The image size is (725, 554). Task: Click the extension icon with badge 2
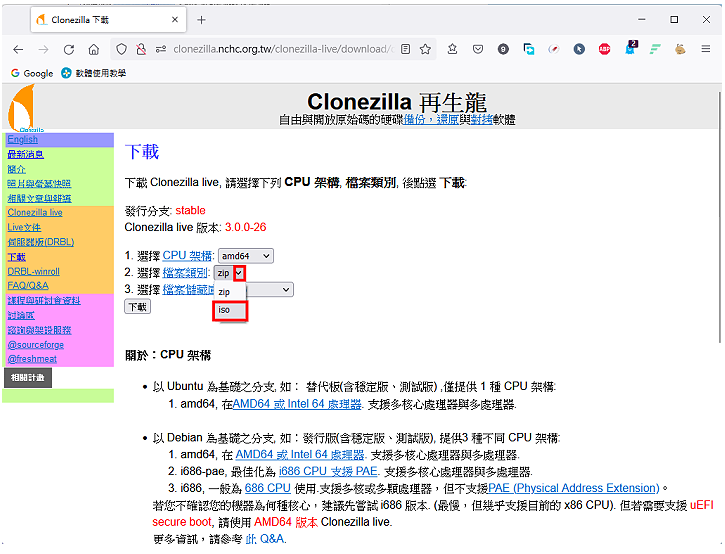coord(631,48)
